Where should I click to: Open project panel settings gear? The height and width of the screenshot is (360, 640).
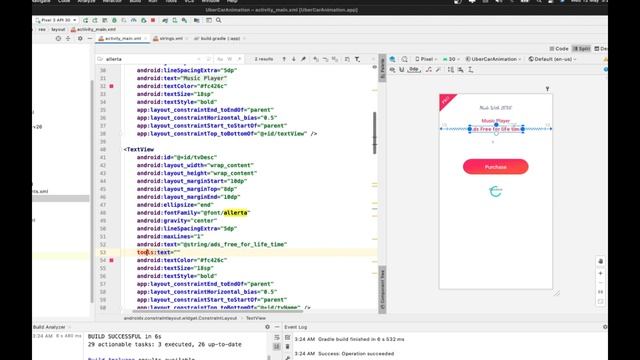pyautogui.click(x=80, y=38)
